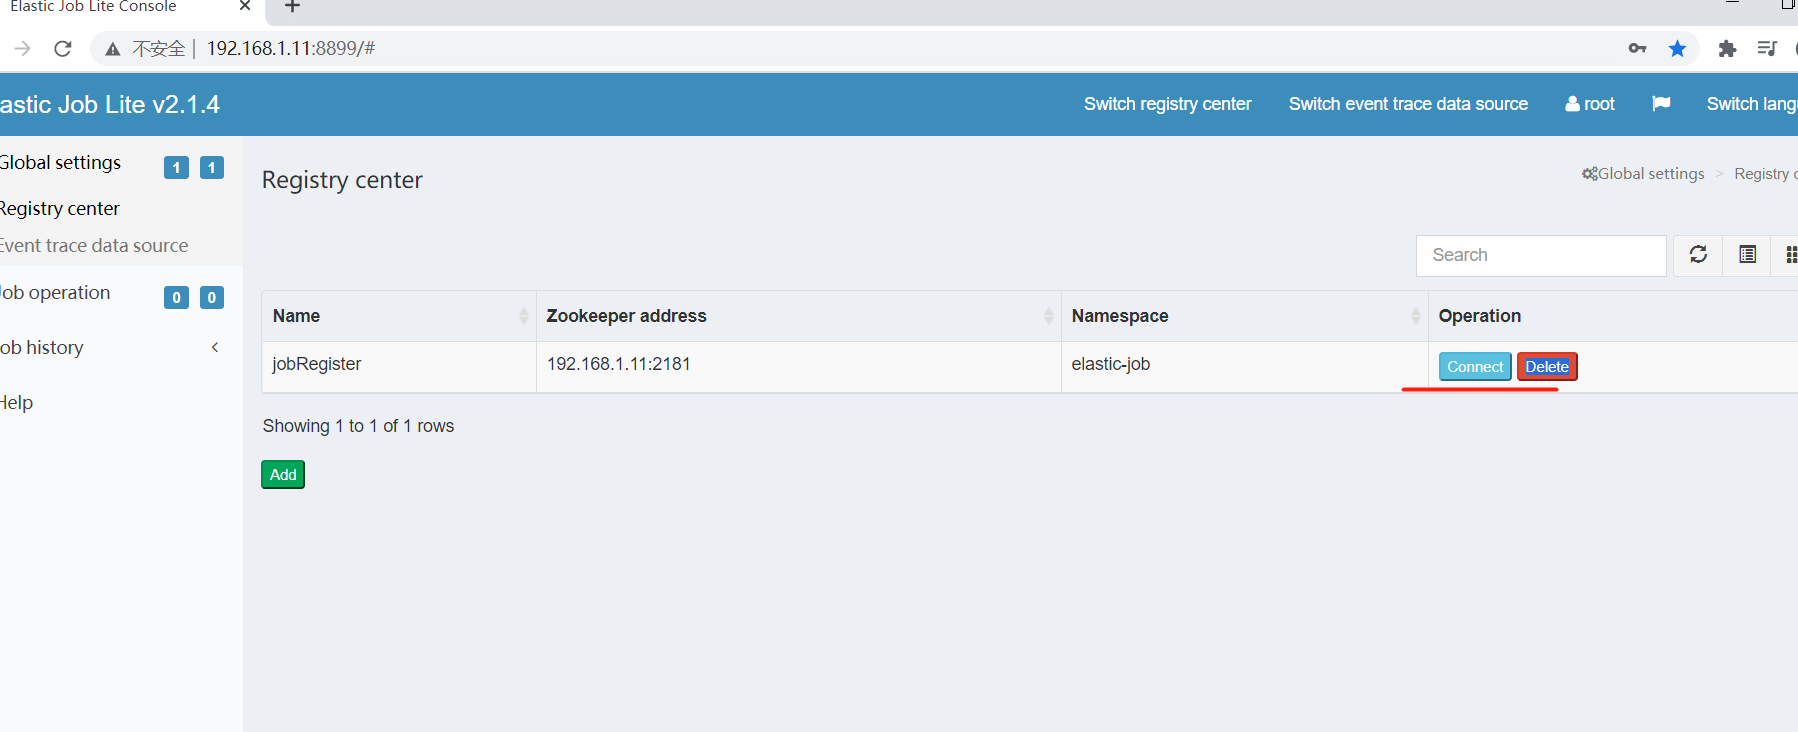Sort table by Namespace column
Screen dimensions: 1798x732
pyautogui.click(x=1245, y=316)
